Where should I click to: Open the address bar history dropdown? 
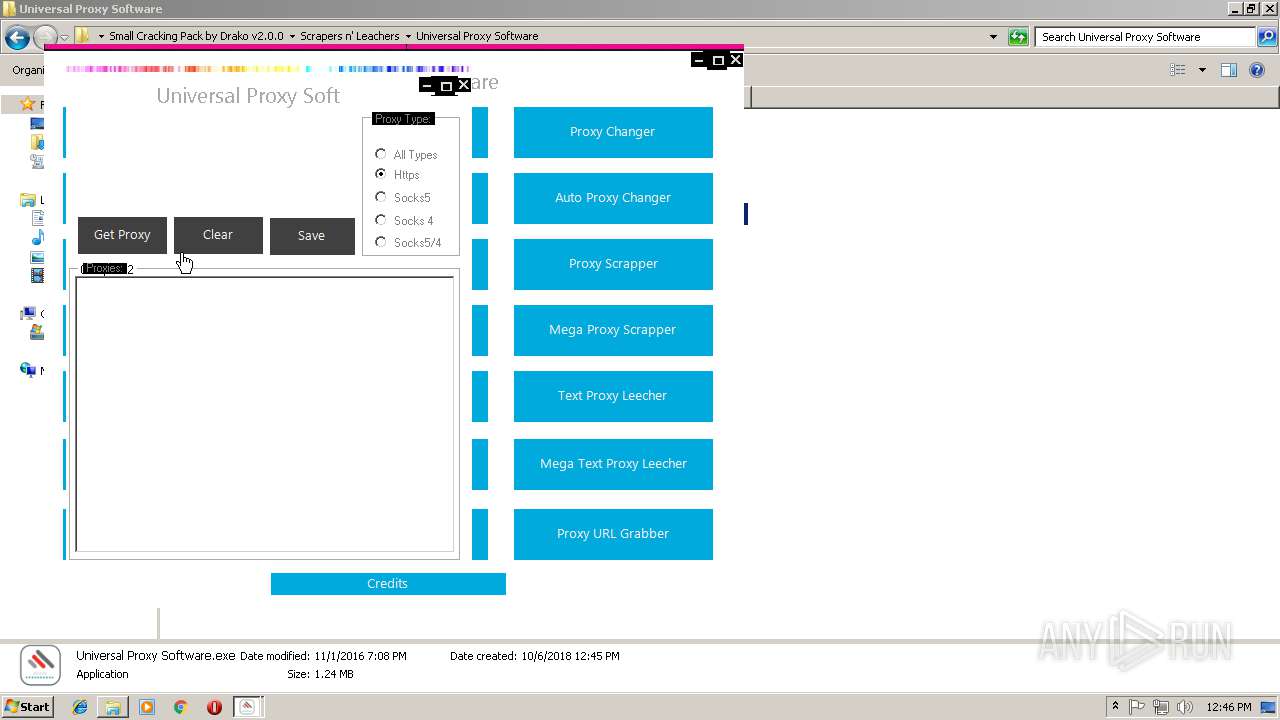tap(993, 37)
